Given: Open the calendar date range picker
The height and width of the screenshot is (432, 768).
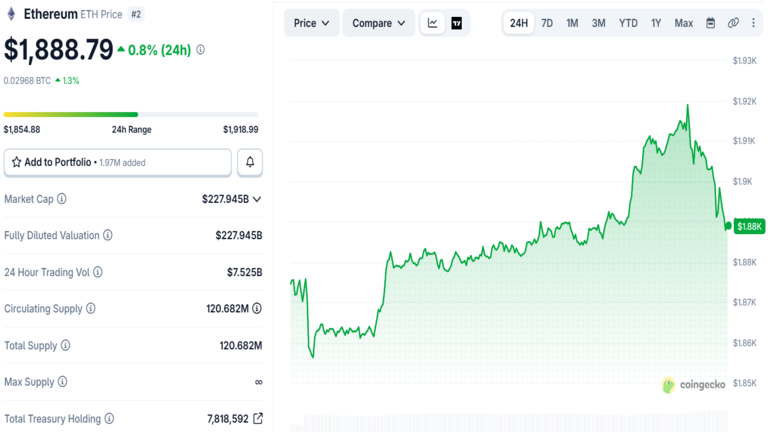Looking at the screenshot, I should [711, 23].
